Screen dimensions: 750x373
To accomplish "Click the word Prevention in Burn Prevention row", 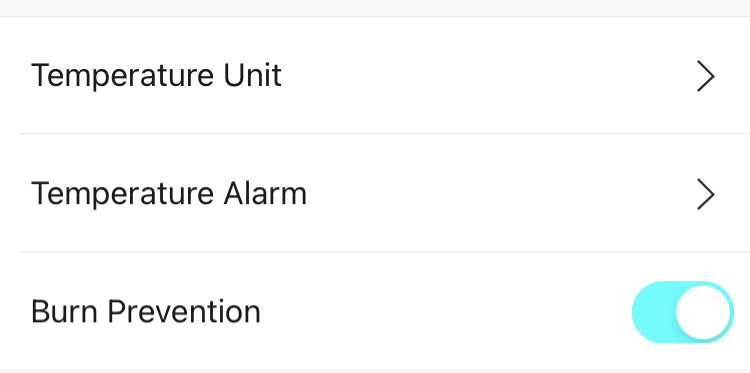I will click(x=184, y=312).
